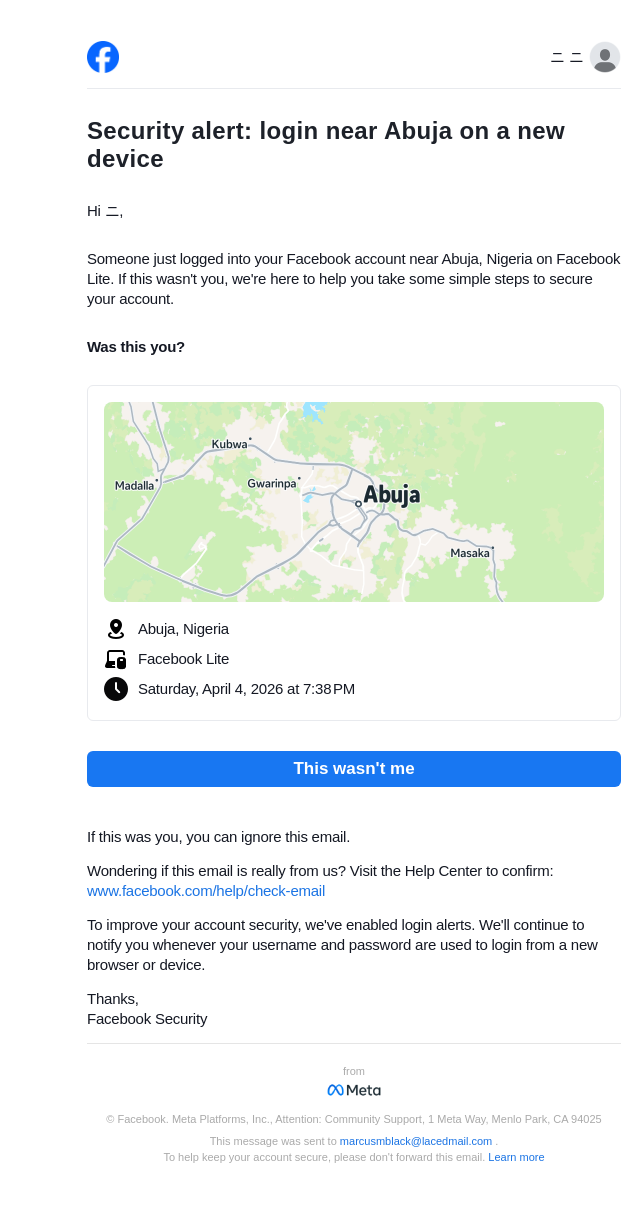This screenshot has height=1213, width=624.
Task: Click the marcusmblack@lacedmail.com email link
Action: coord(416,1141)
